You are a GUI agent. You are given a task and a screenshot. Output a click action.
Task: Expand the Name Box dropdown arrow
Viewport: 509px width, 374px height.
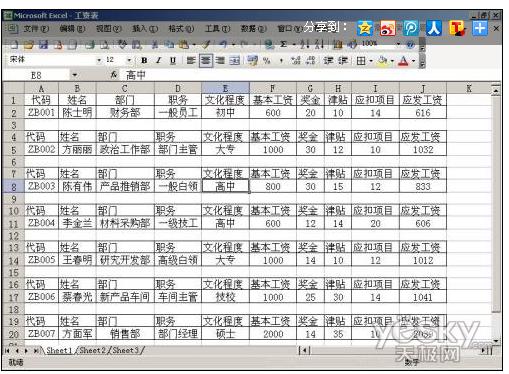pyautogui.click(x=75, y=75)
